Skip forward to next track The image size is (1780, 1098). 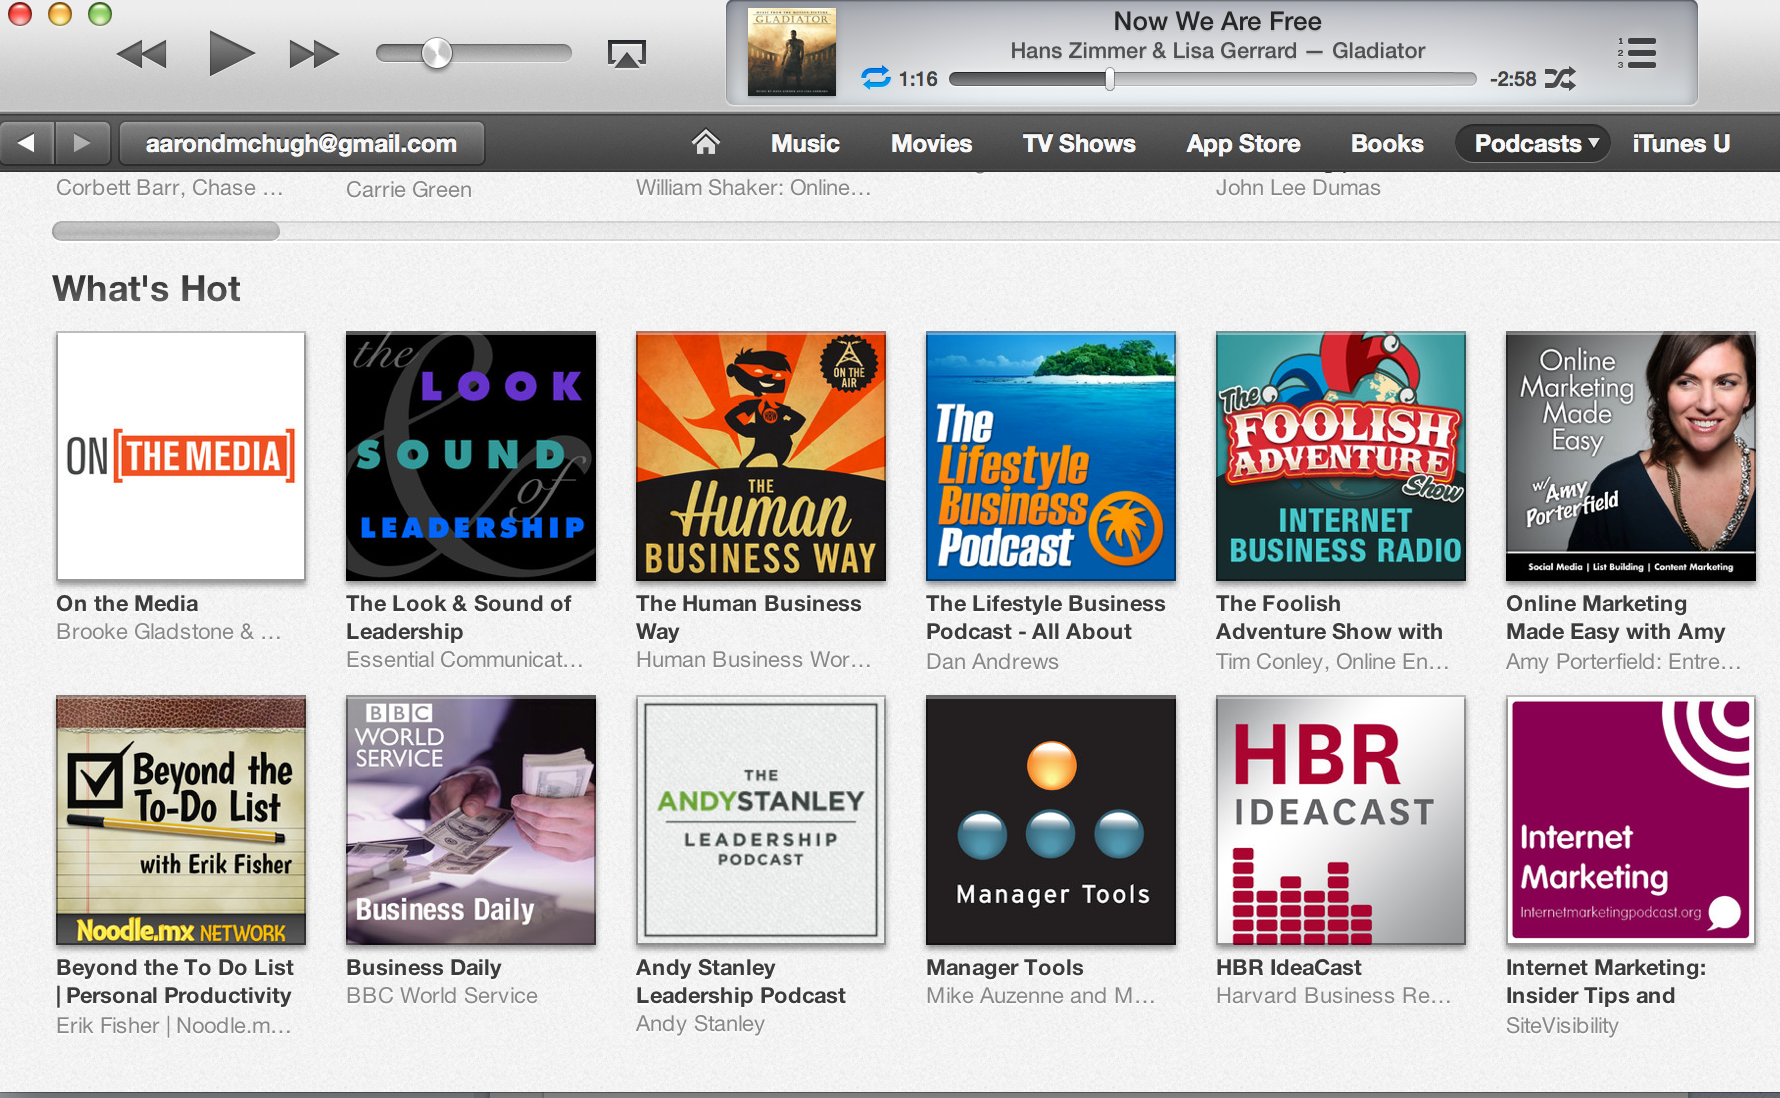313,54
